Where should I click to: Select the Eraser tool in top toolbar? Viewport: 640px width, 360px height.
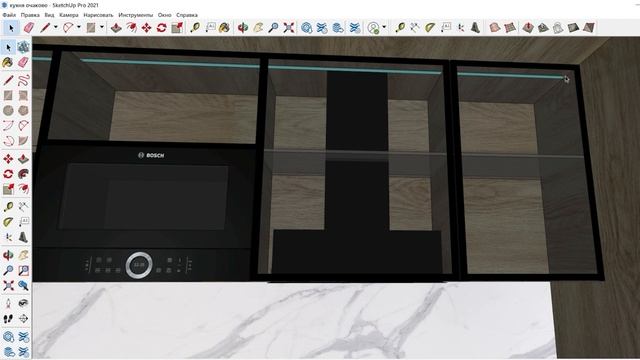click(29, 28)
